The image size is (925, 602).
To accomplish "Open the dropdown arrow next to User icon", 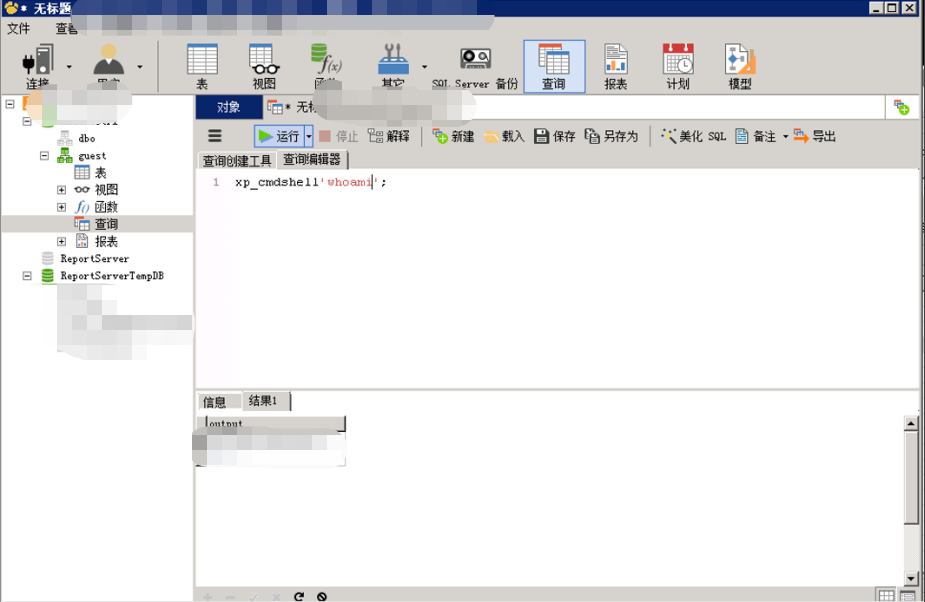I will 140,67.
